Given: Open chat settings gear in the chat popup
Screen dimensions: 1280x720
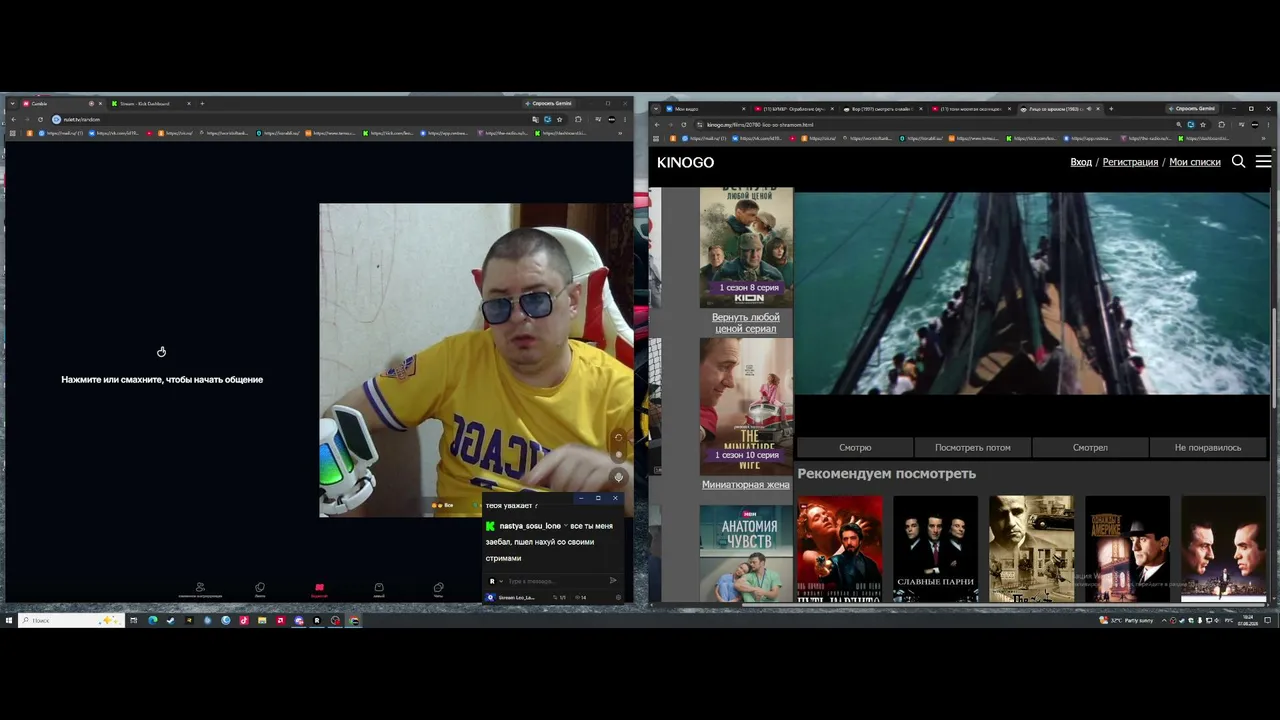Looking at the screenshot, I should tap(619, 598).
